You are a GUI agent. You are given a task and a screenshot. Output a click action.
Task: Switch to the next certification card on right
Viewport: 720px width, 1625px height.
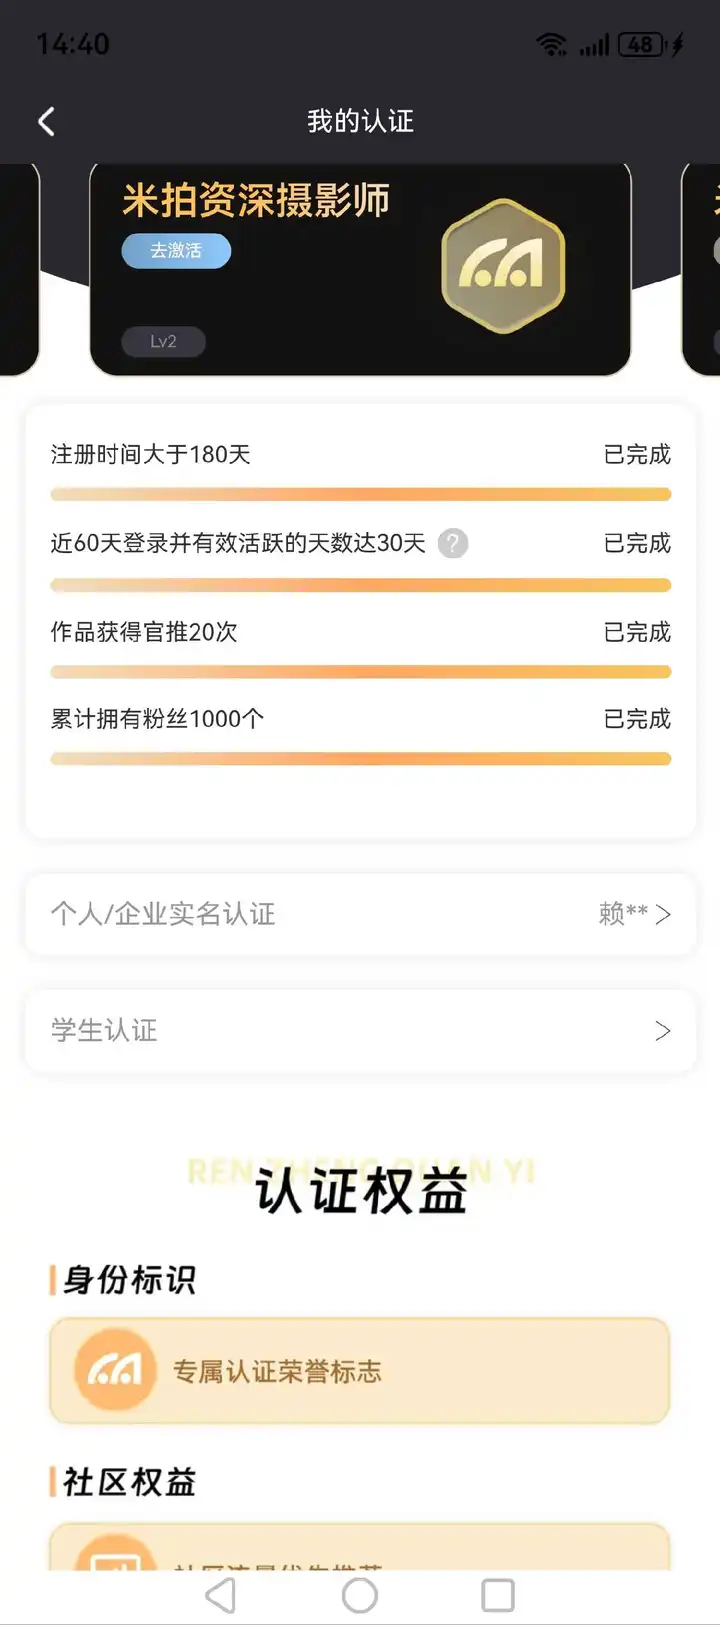click(x=703, y=270)
